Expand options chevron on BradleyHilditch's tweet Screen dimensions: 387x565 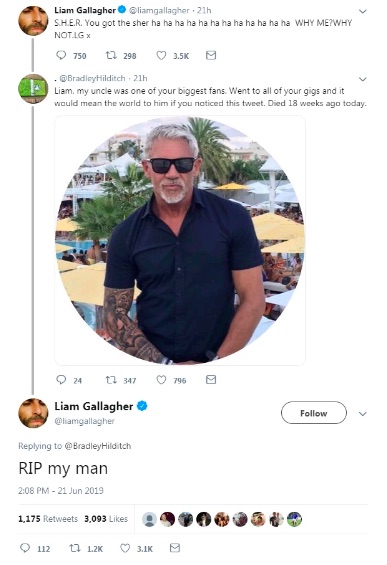362,79
